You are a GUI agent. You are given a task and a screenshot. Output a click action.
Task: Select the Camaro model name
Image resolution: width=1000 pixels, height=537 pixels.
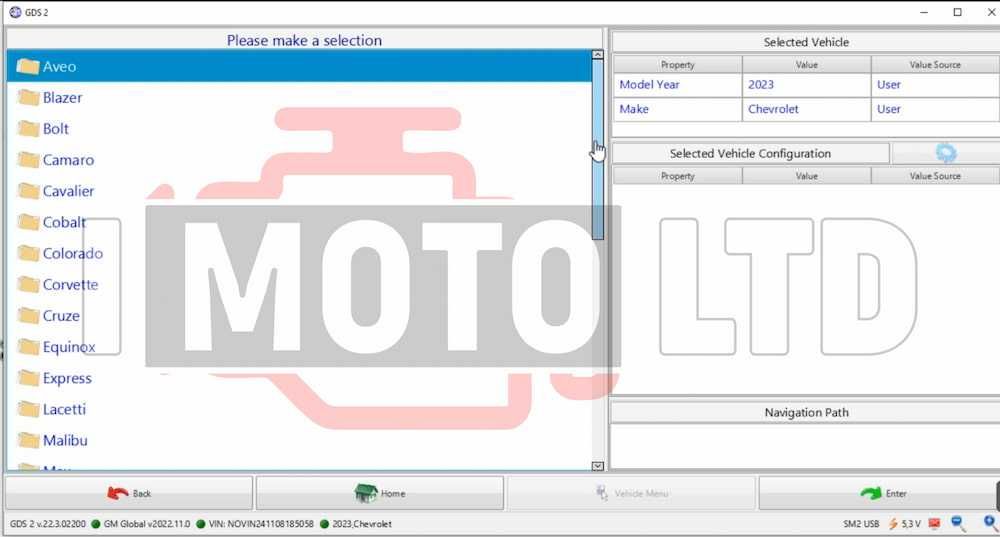pos(68,160)
